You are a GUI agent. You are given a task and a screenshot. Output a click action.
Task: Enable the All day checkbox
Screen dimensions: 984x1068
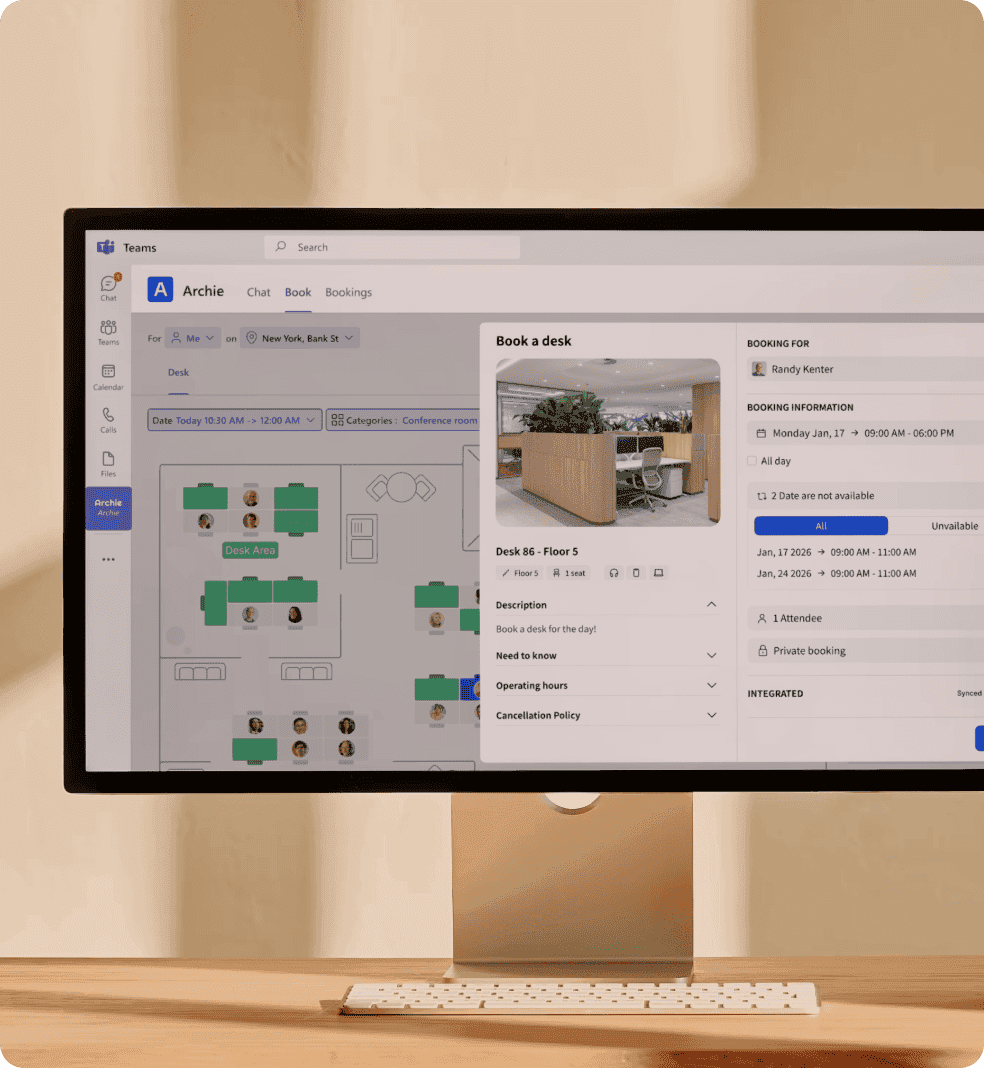(x=752, y=461)
